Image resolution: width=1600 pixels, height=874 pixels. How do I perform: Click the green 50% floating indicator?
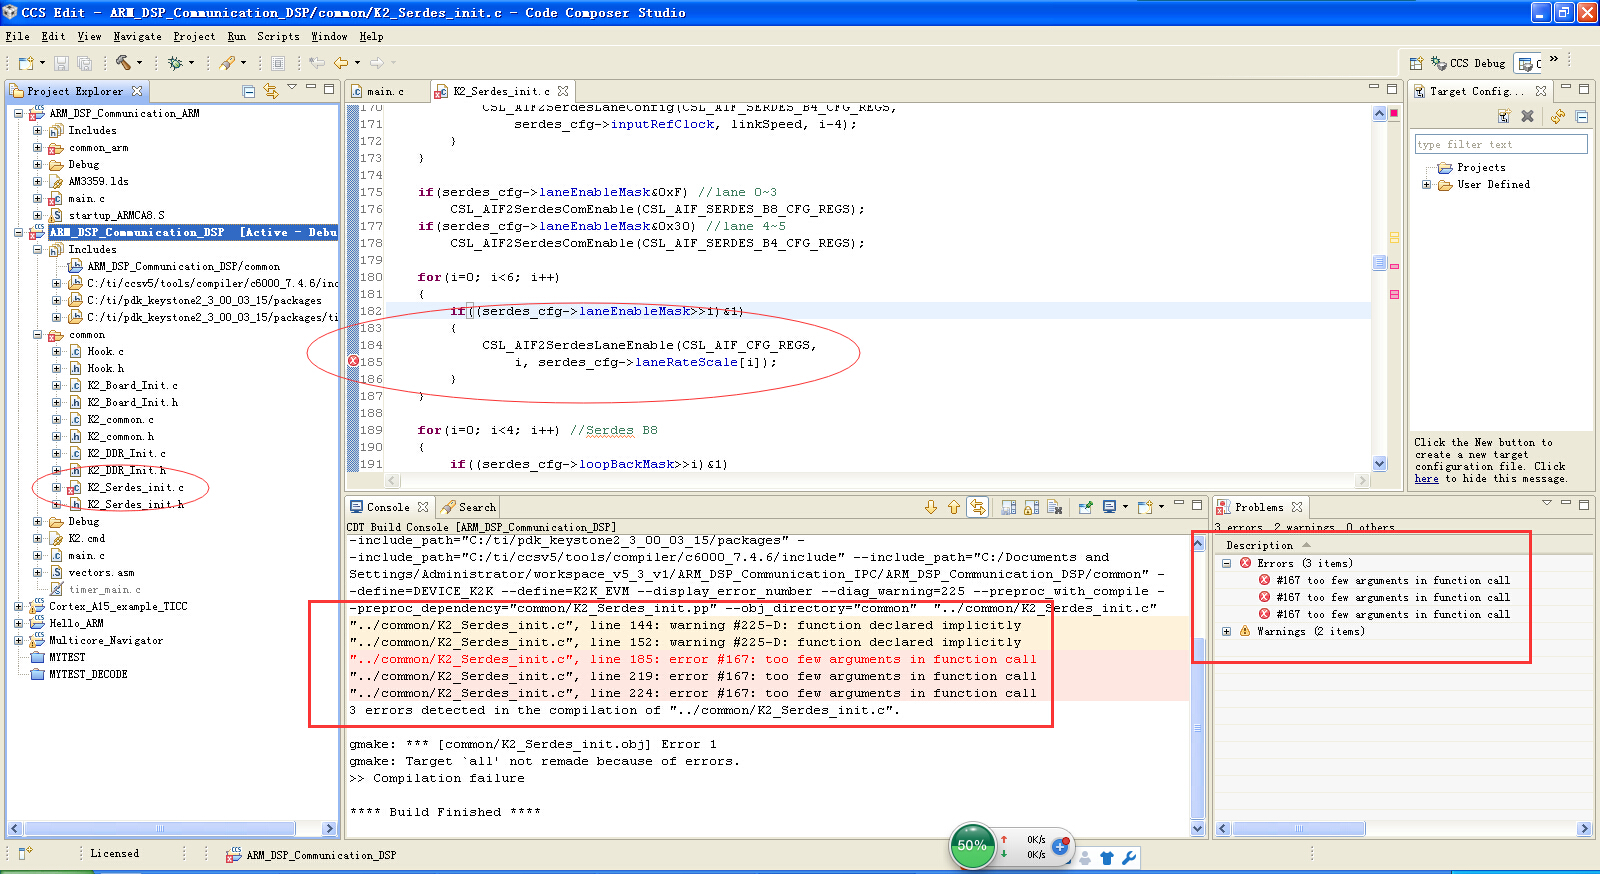[971, 846]
